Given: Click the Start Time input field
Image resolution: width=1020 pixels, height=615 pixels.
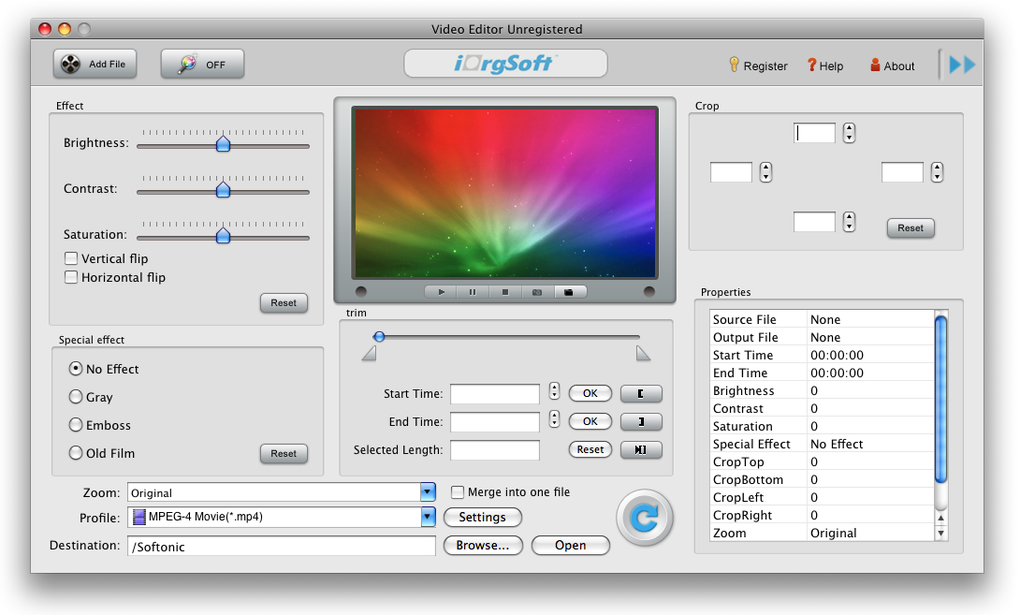Looking at the screenshot, I should [x=495, y=394].
